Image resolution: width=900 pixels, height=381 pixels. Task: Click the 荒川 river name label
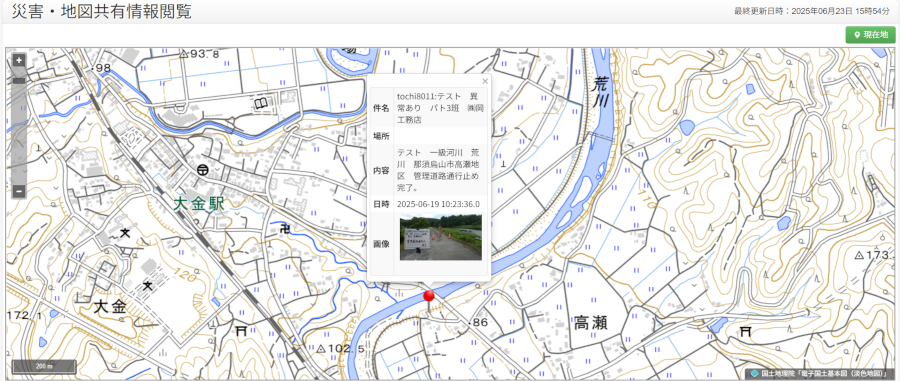[601, 92]
